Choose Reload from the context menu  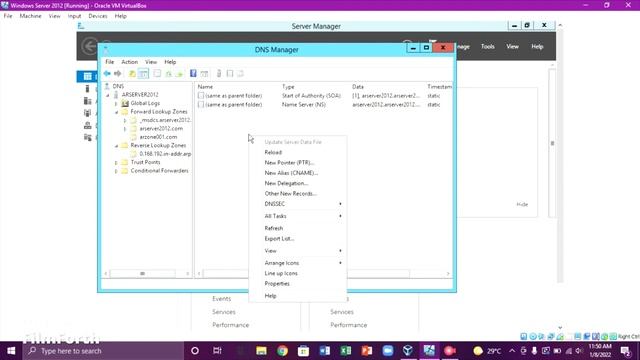(298, 152)
